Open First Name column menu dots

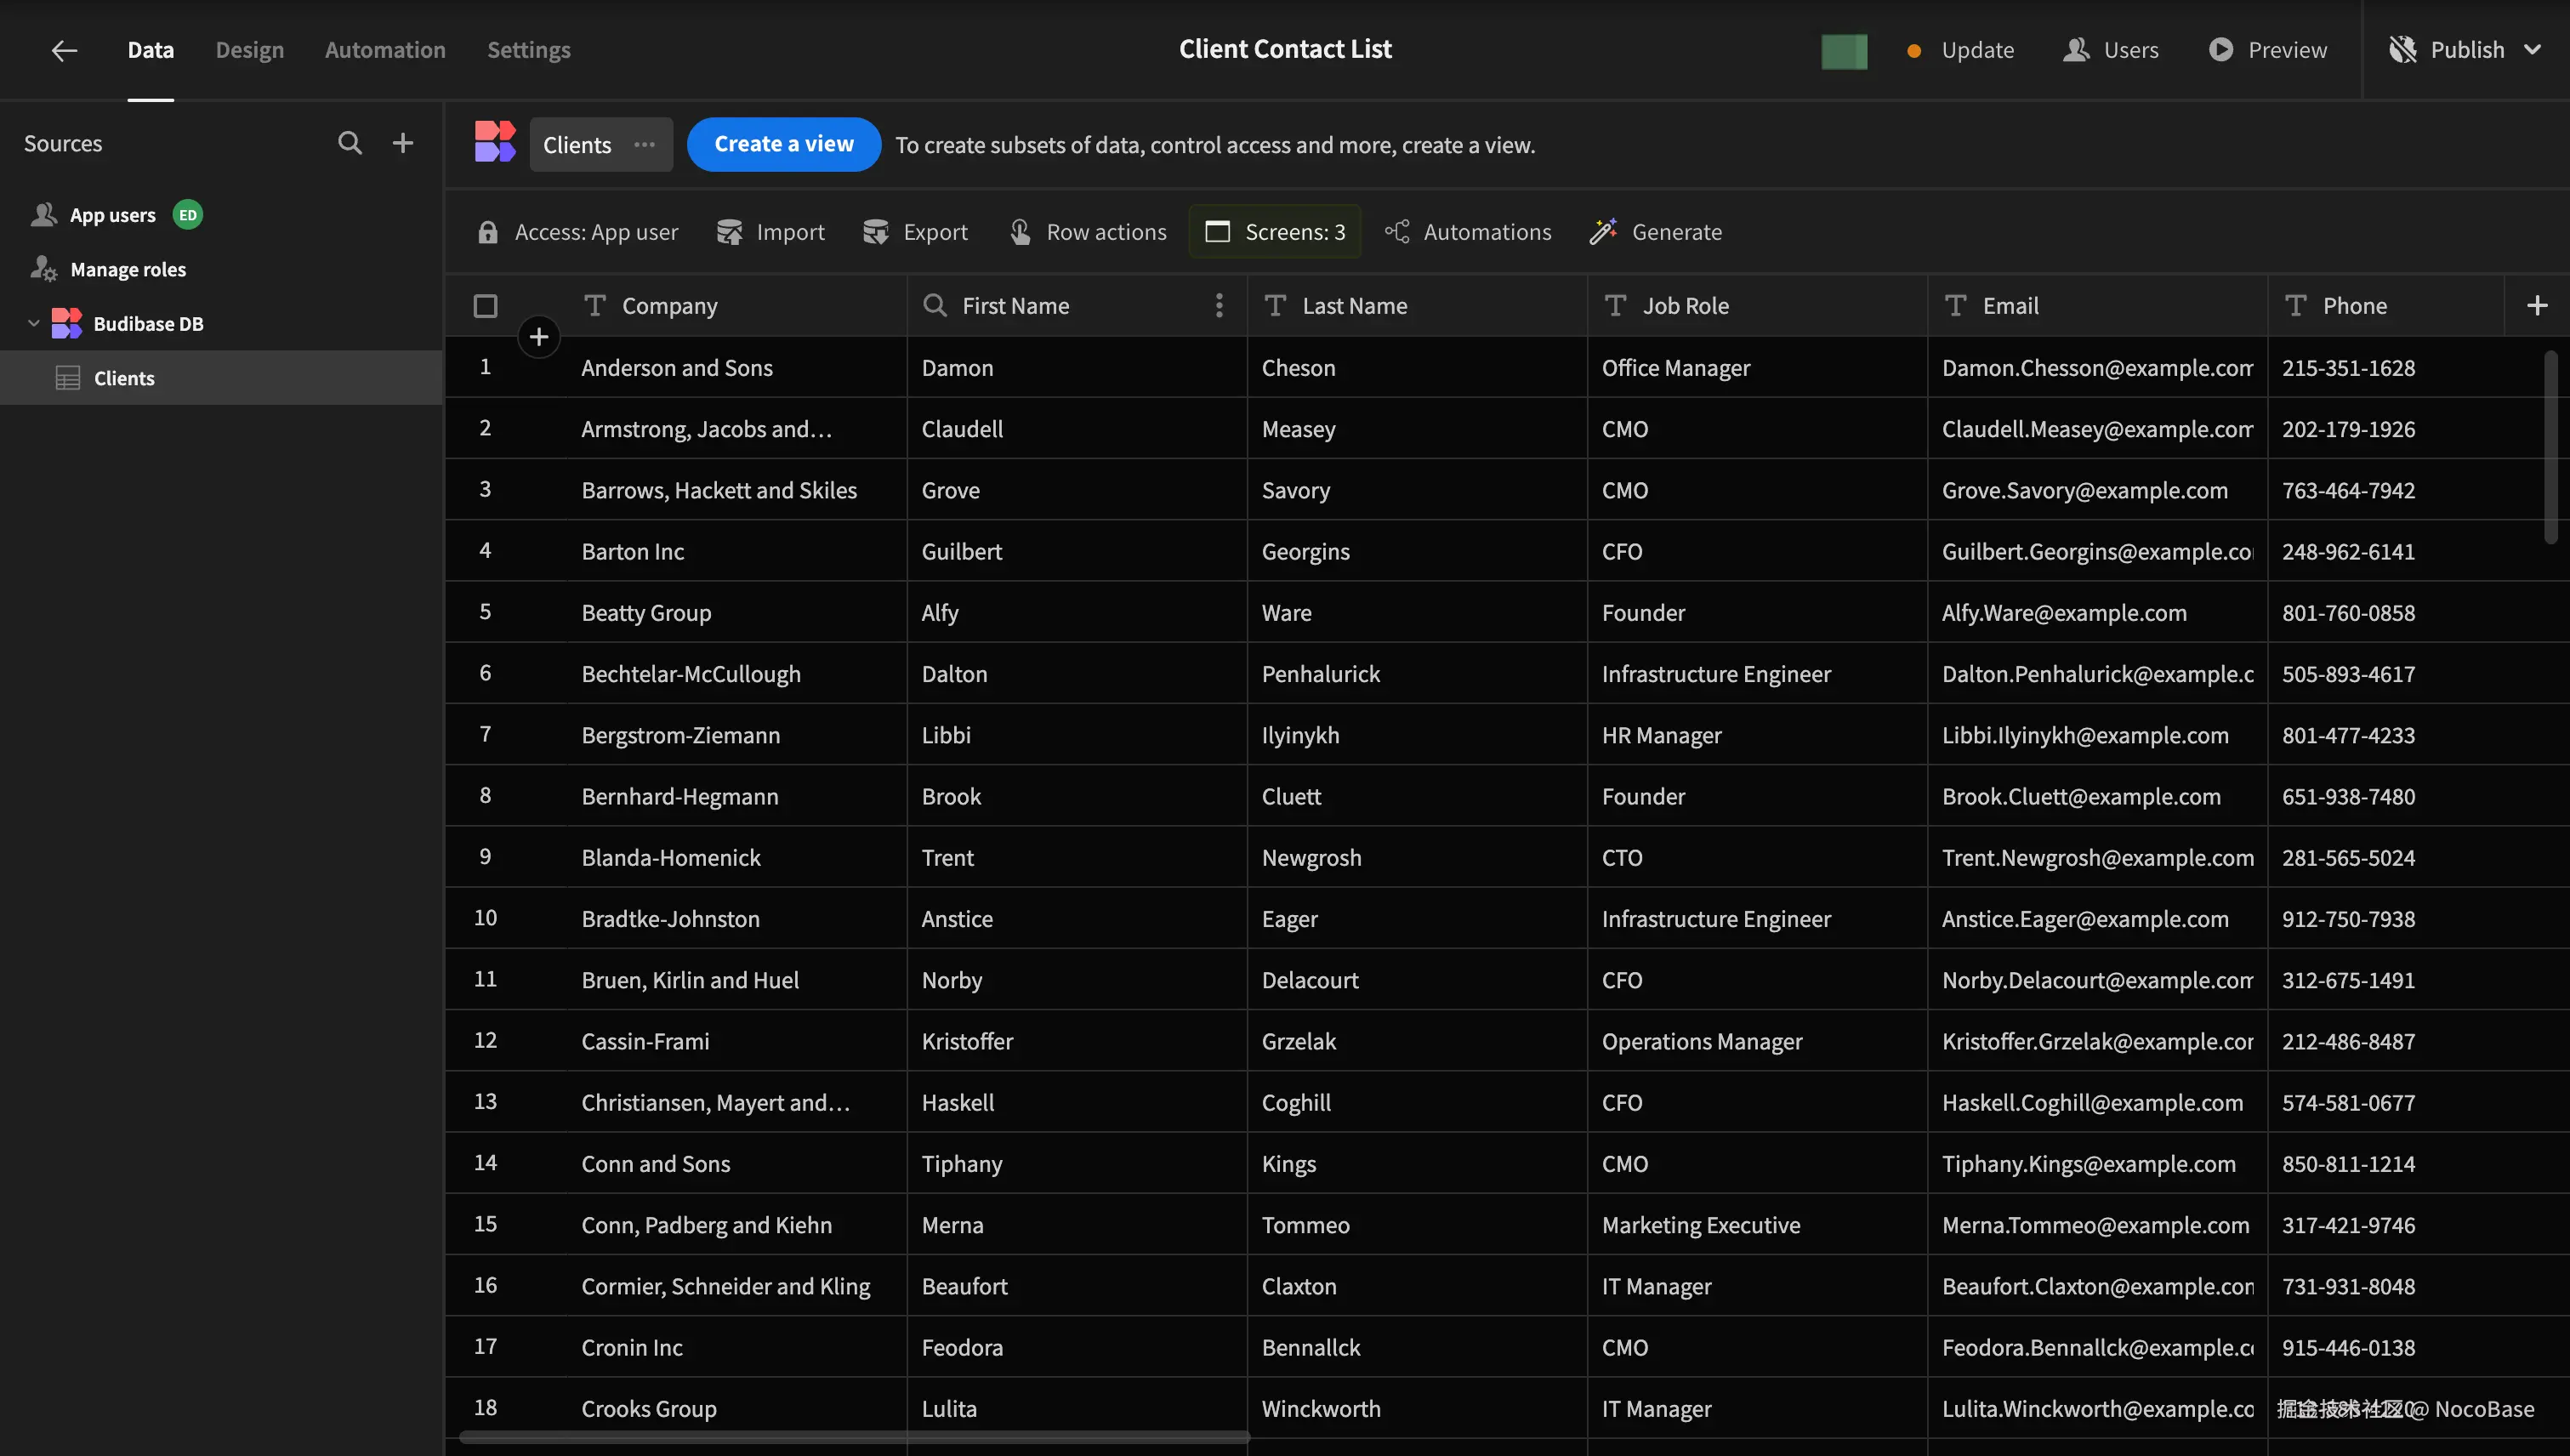click(x=1218, y=306)
